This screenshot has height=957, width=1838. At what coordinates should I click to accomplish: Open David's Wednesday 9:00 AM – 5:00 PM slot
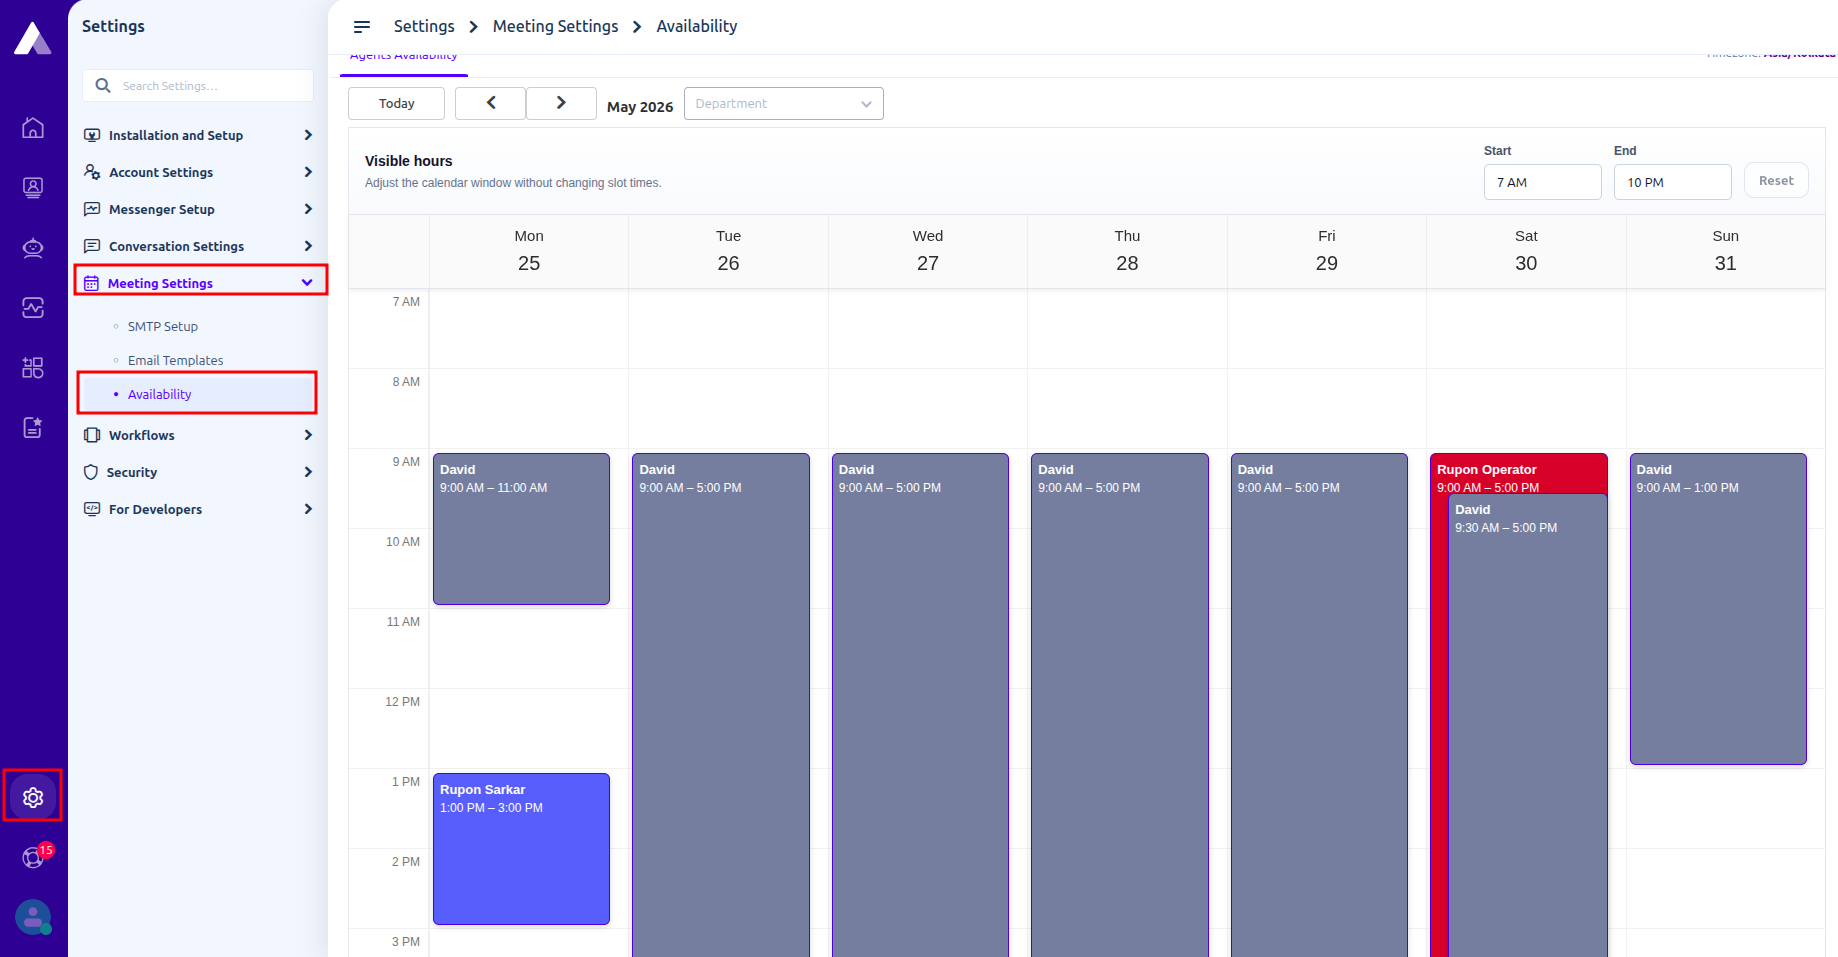click(920, 705)
